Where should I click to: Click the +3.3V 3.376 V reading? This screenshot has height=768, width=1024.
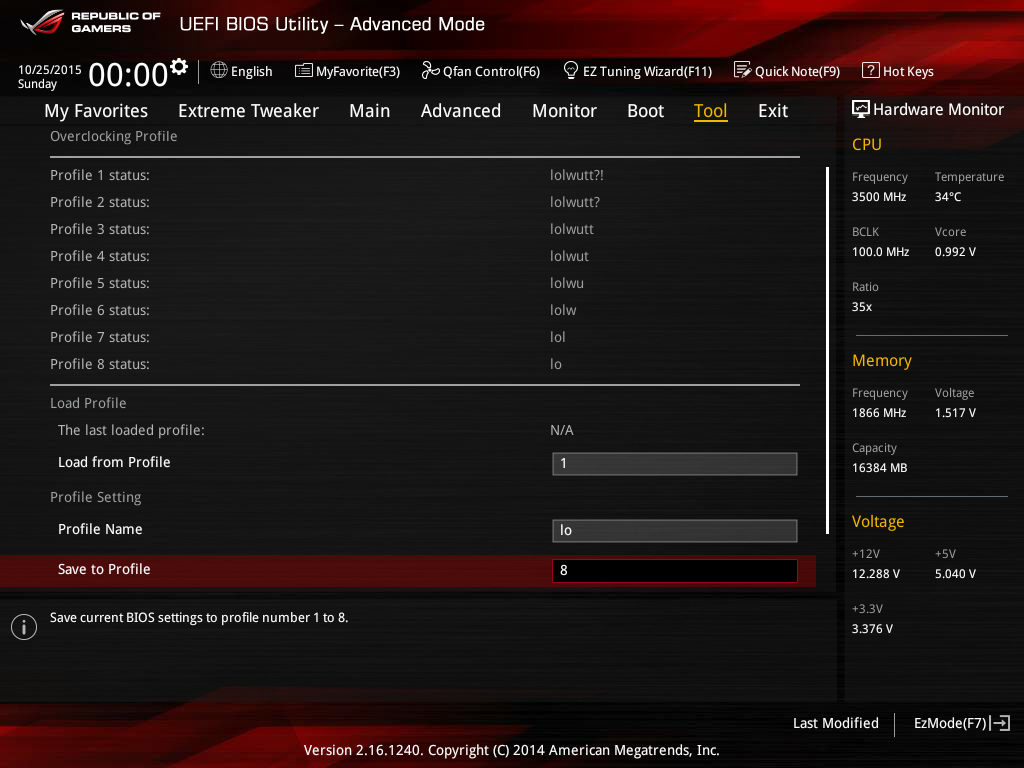[872, 628]
